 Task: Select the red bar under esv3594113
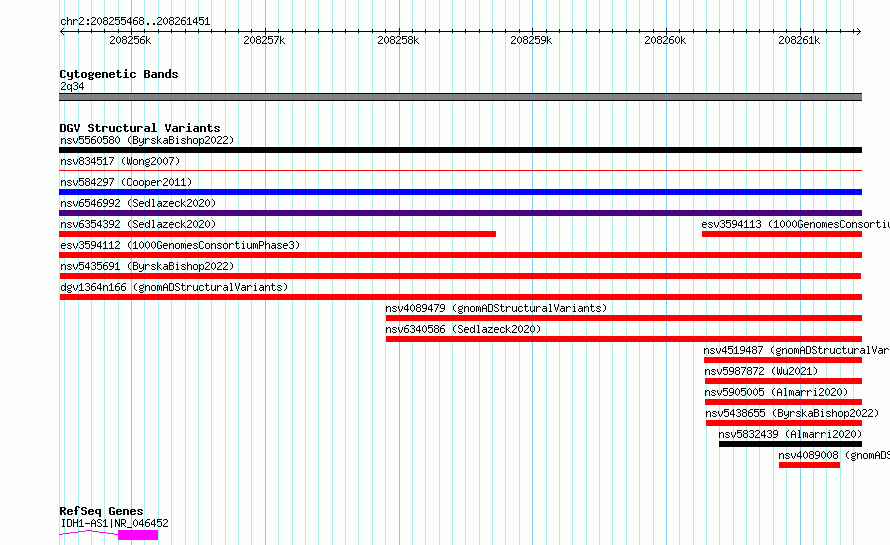[782, 234]
